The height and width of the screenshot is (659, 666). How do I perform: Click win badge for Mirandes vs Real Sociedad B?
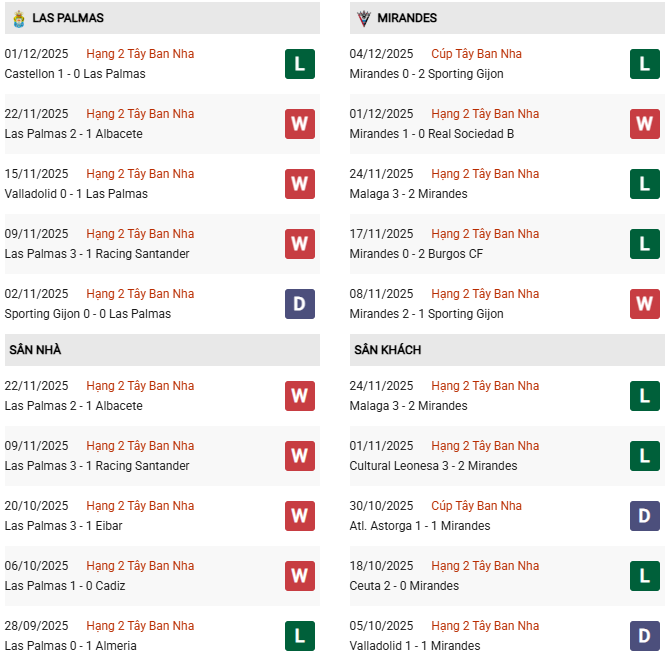(645, 124)
